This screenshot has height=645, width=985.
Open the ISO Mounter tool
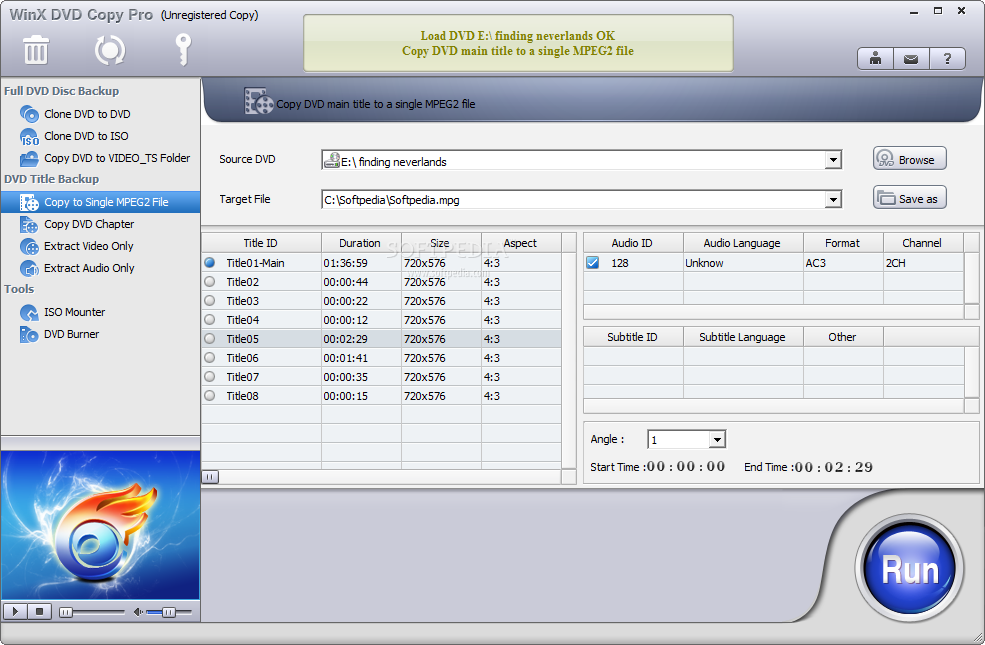pyautogui.click(x=74, y=312)
